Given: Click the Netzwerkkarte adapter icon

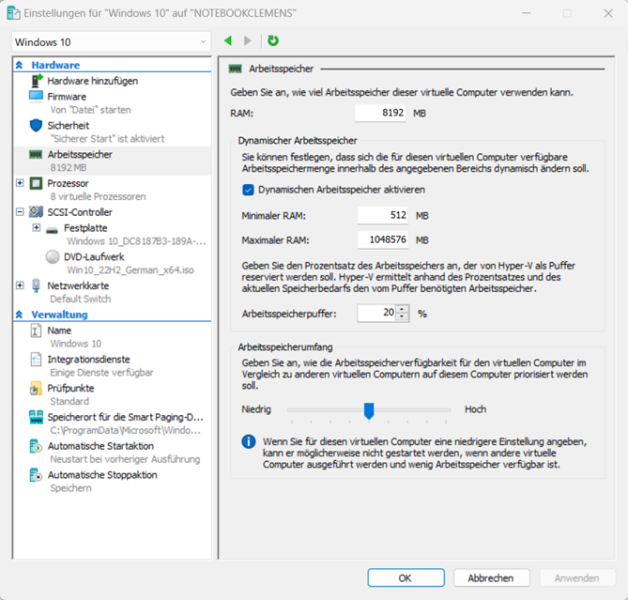Looking at the screenshot, I should [x=36, y=286].
